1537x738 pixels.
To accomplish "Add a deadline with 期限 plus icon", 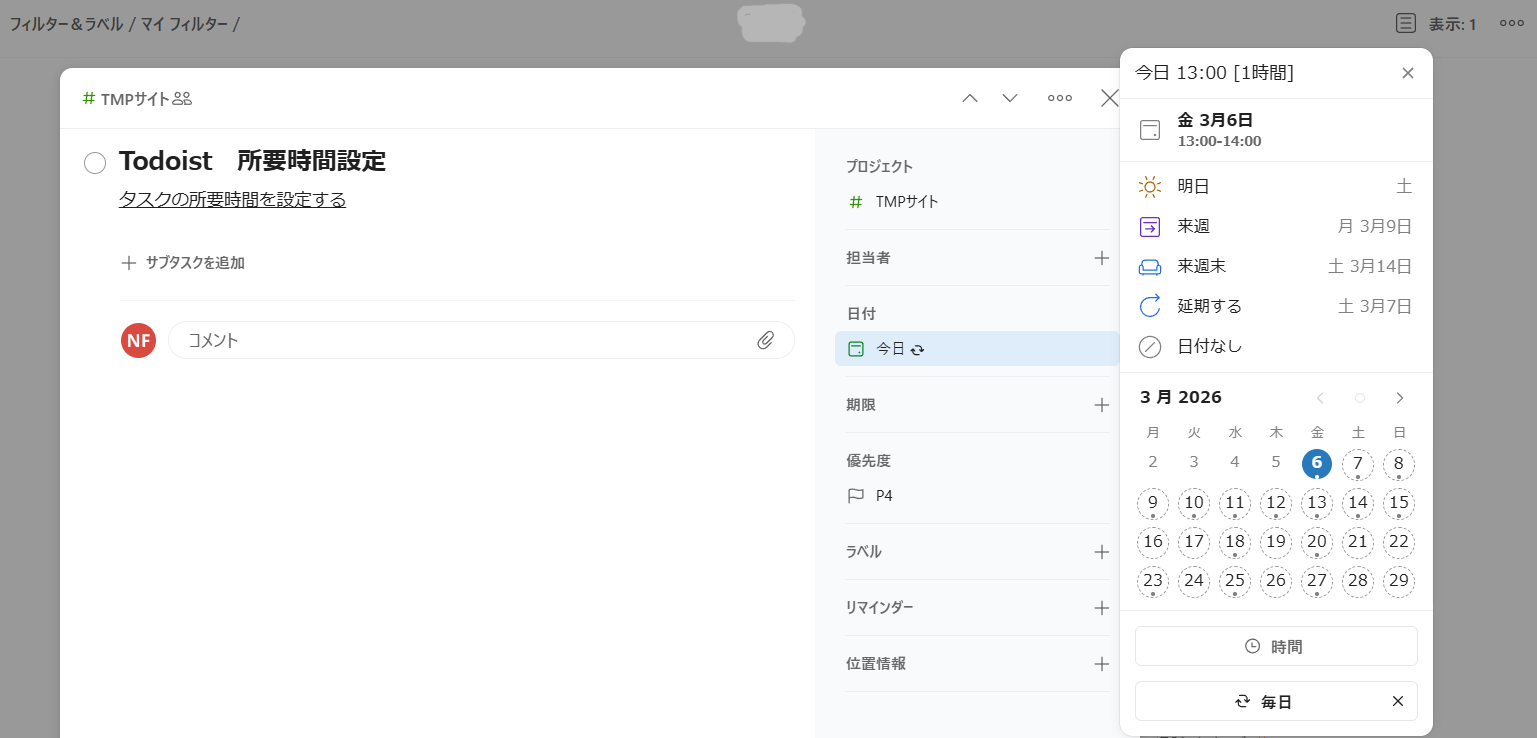I will point(1101,405).
